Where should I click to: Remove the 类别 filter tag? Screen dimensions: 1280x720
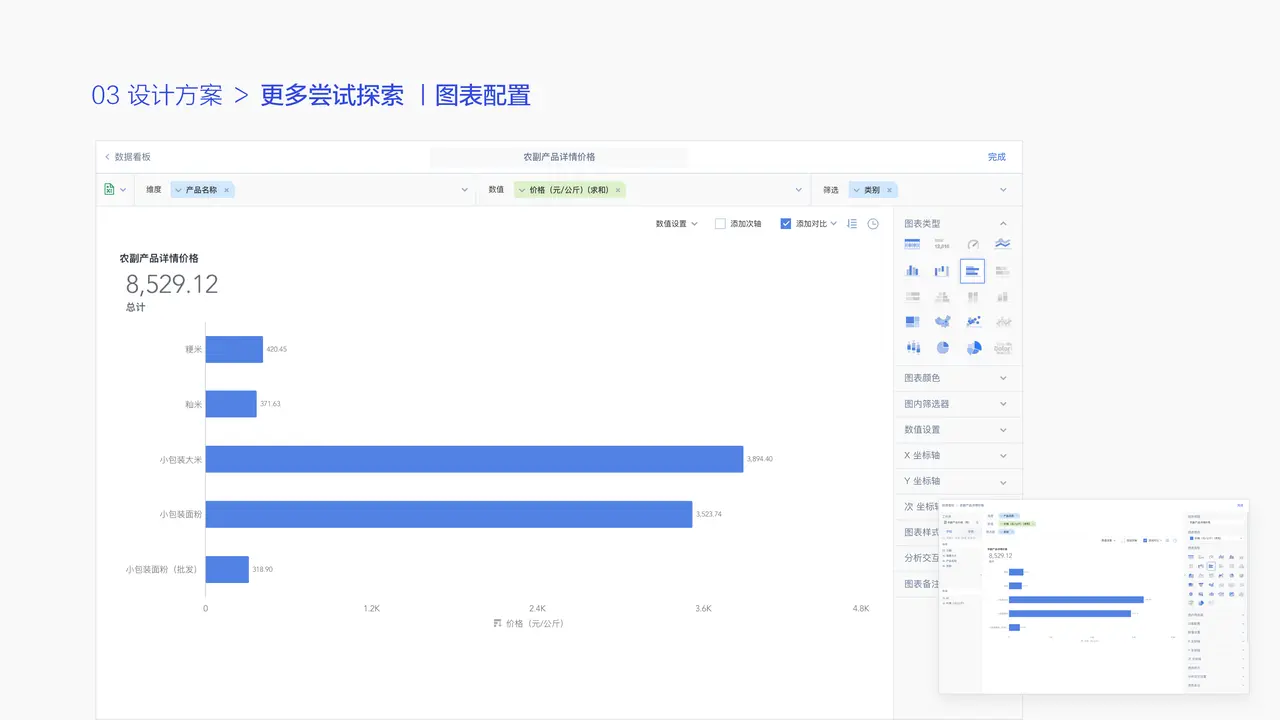pyautogui.click(x=889, y=190)
